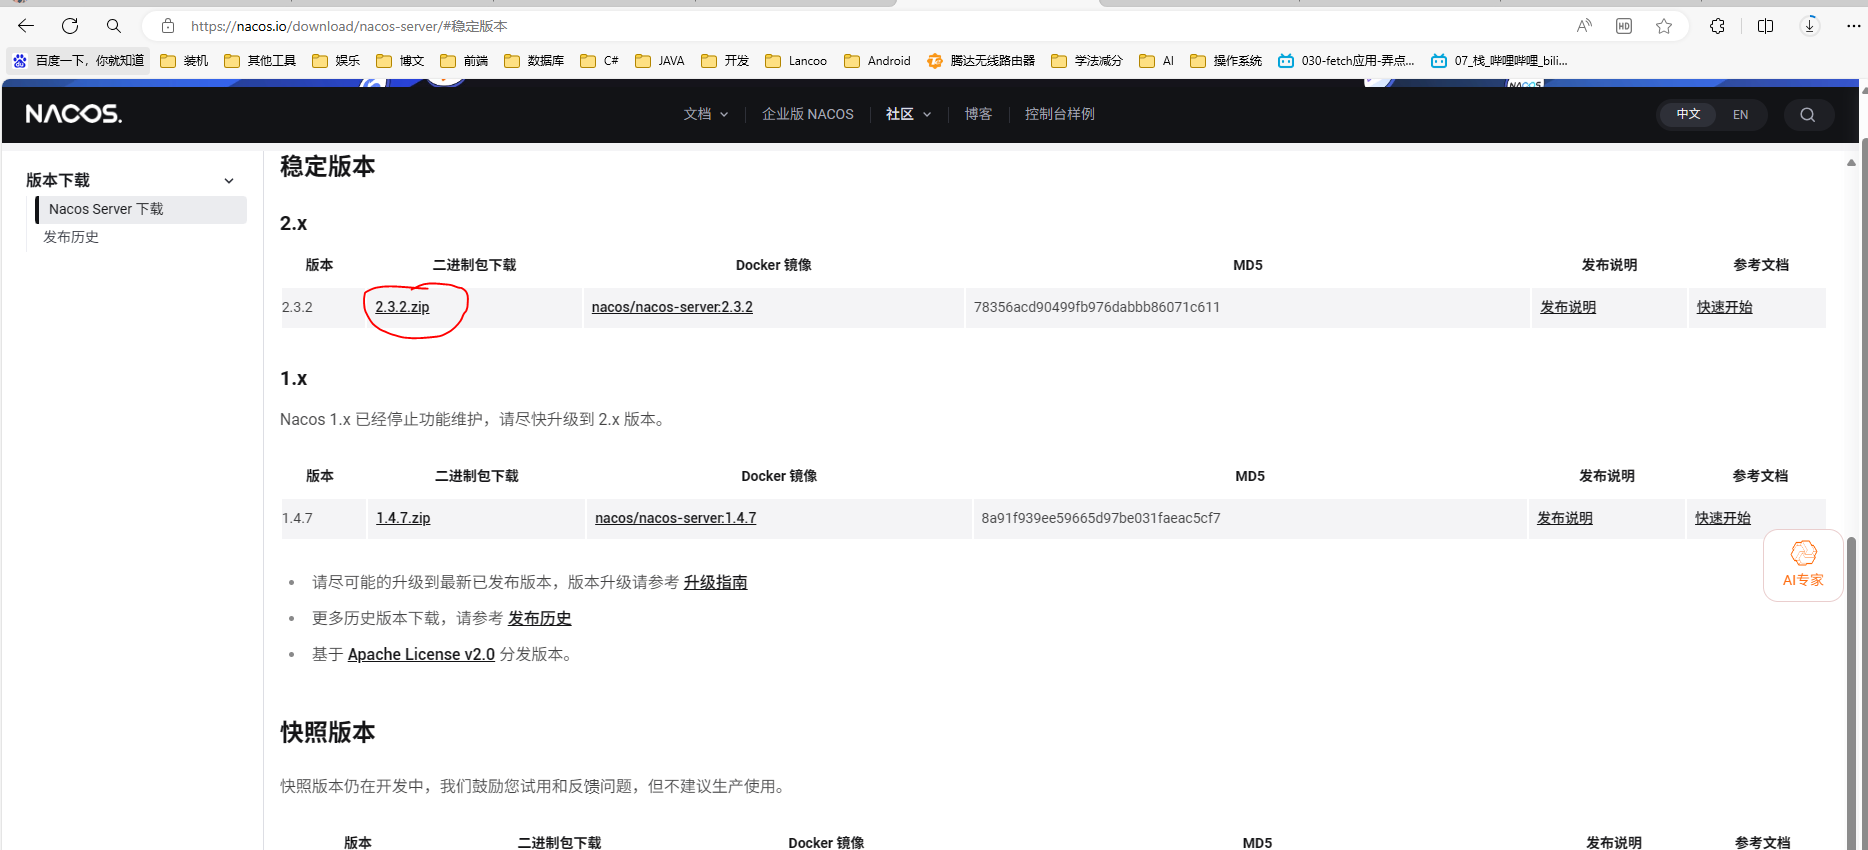Open the Lancoo bookmark folder
The height and width of the screenshot is (850, 1868).
pyautogui.click(x=796, y=61)
